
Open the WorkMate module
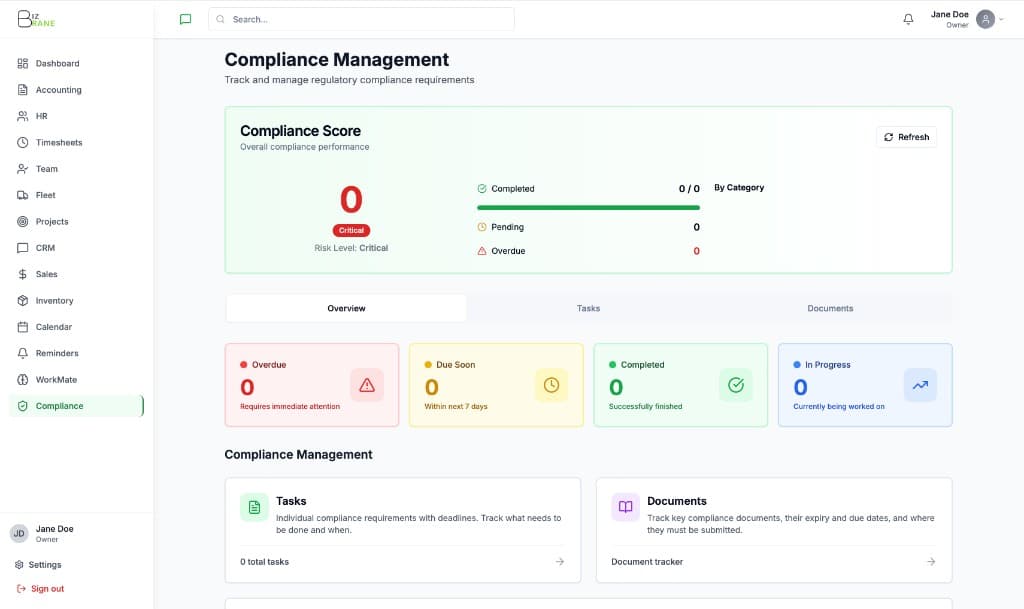point(55,379)
